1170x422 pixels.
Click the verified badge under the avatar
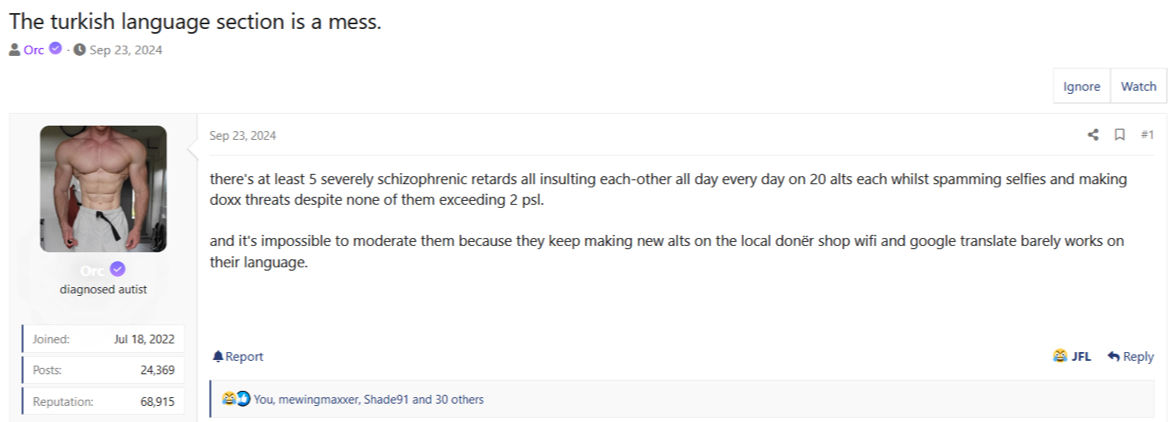pyautogui.click(x=118, y=269)
